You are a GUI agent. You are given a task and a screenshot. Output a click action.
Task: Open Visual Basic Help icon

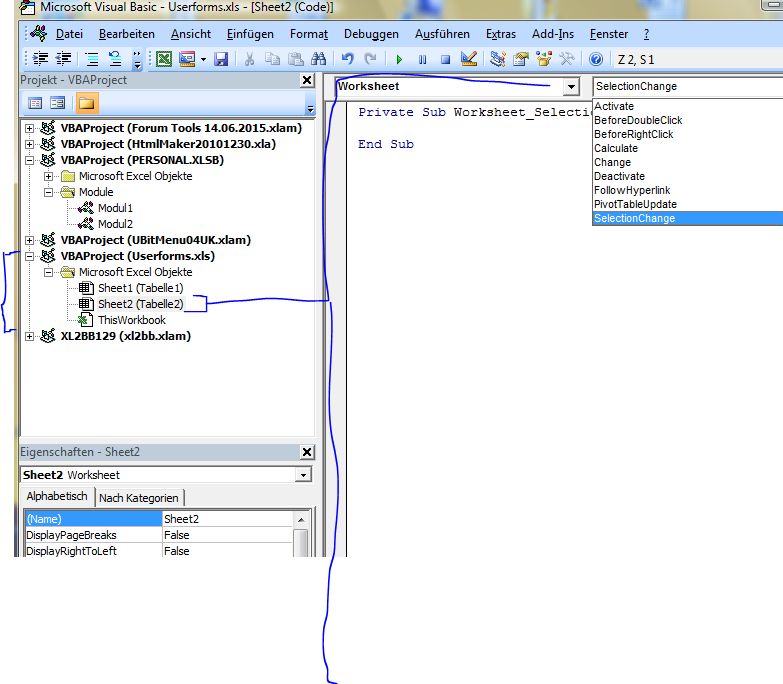tap(596, 59)
